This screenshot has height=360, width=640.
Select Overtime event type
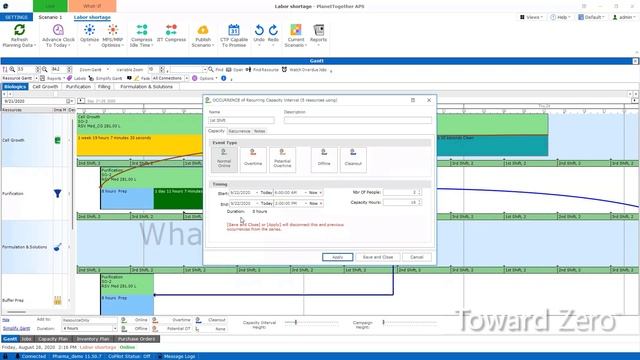click(x=253, y=160)
